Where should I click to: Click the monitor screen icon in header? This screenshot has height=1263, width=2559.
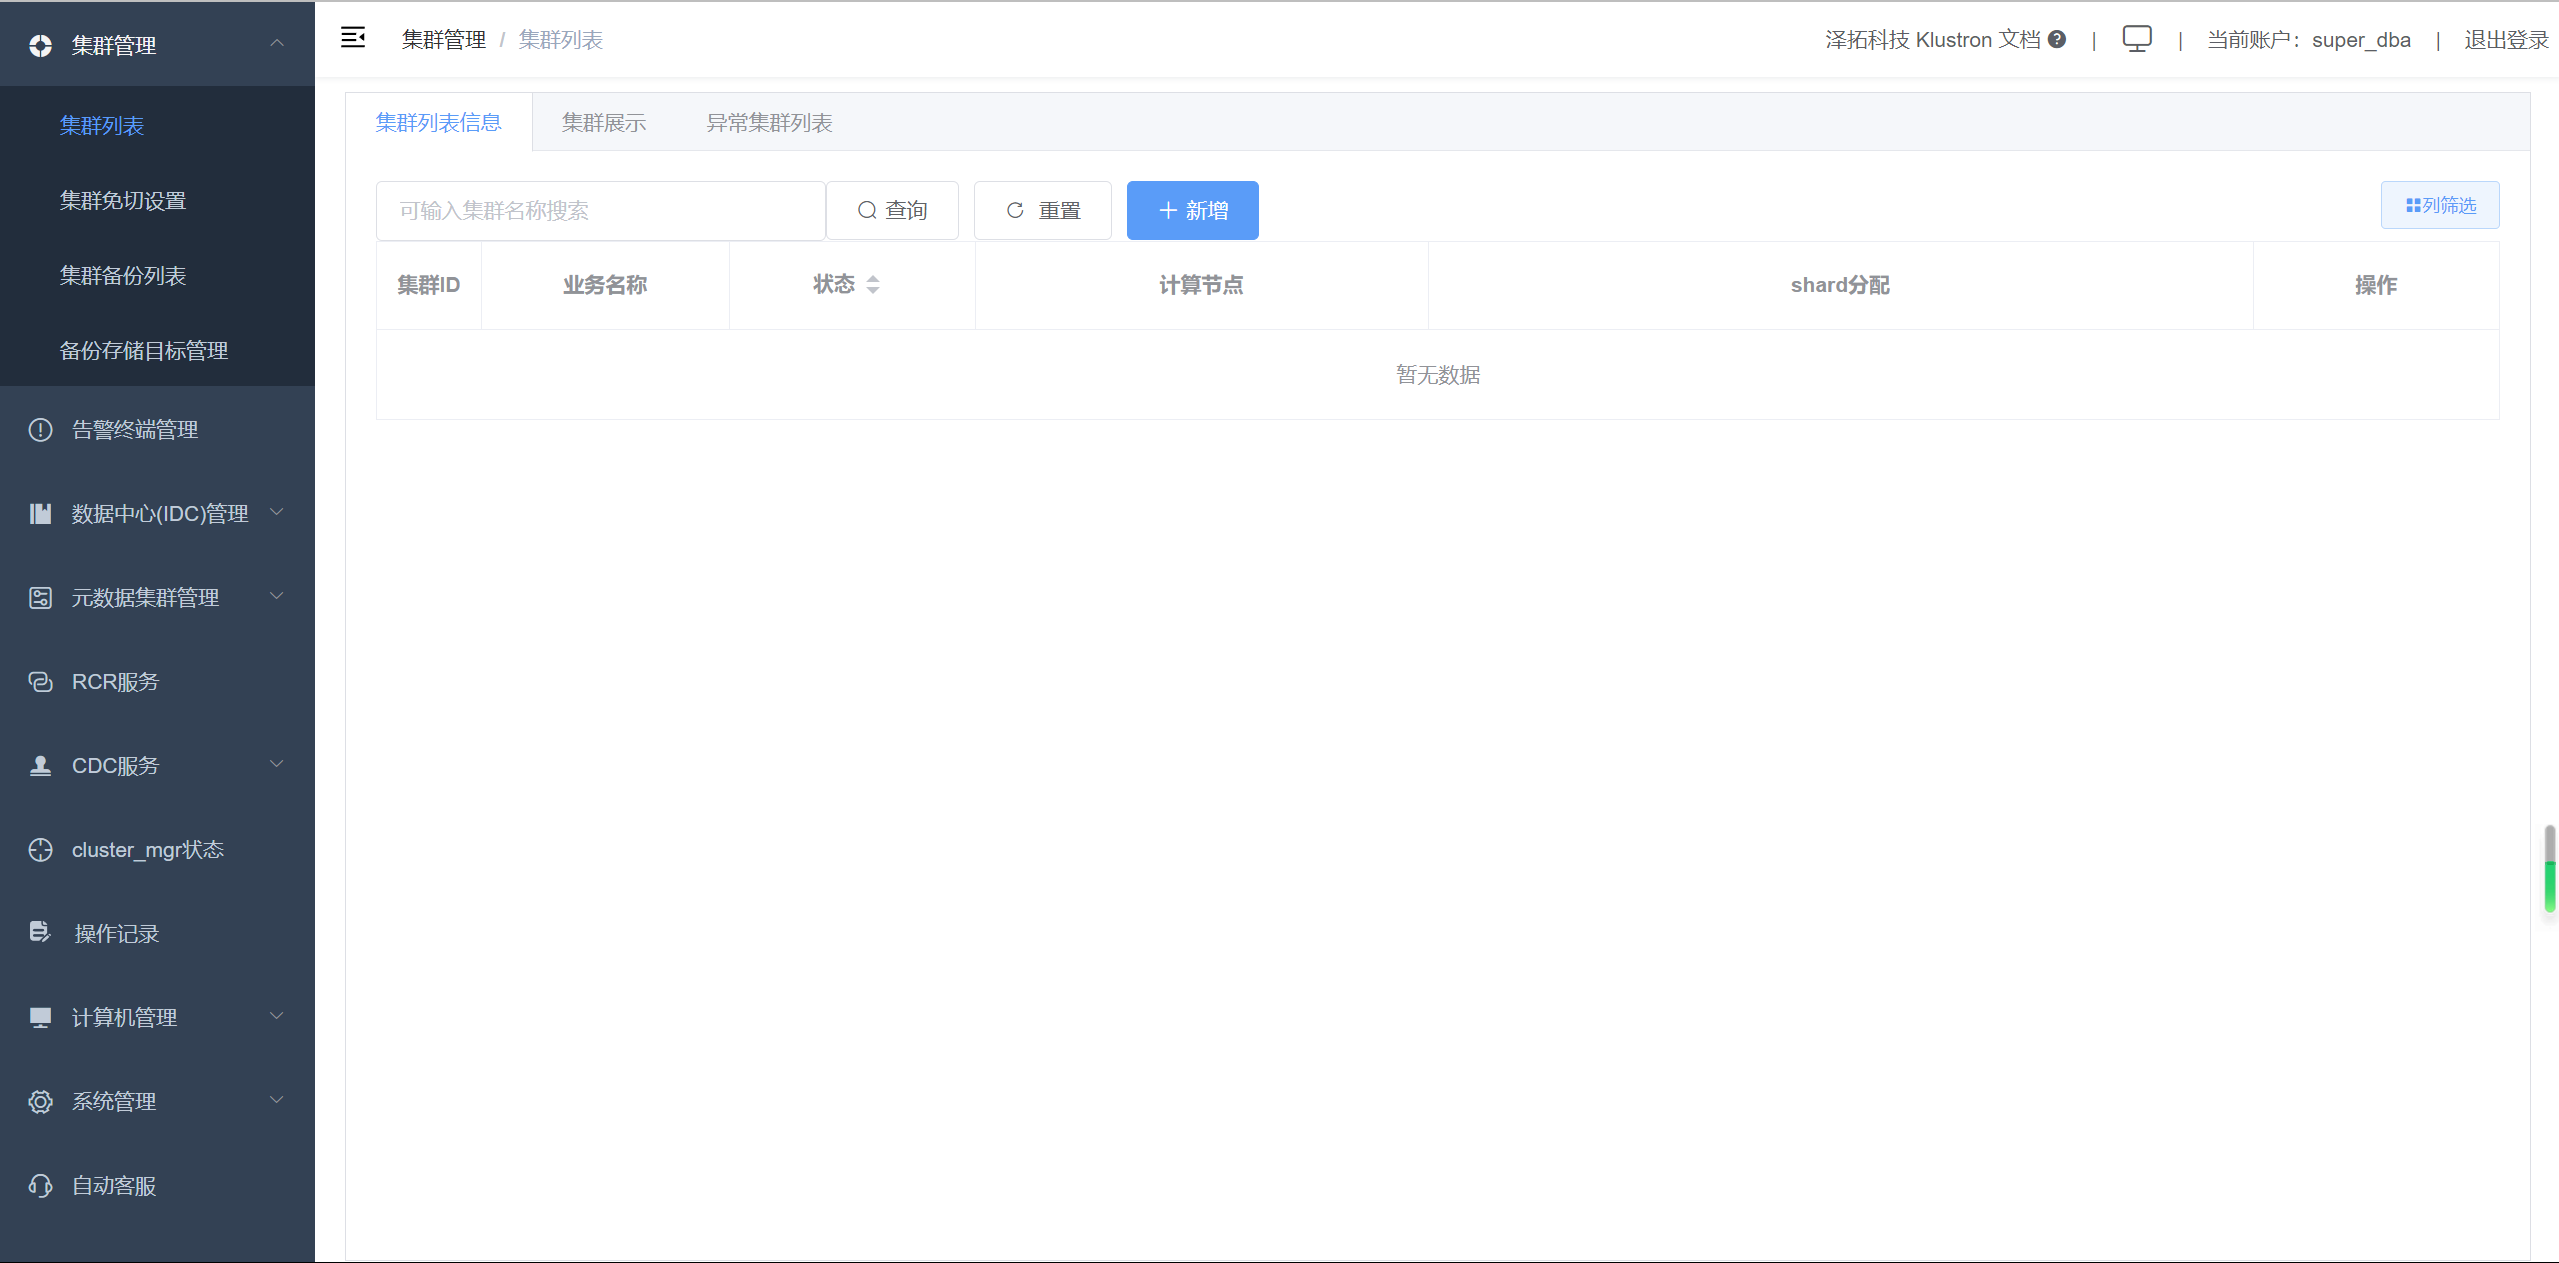pyautogui.click(x=2136, y=39)
